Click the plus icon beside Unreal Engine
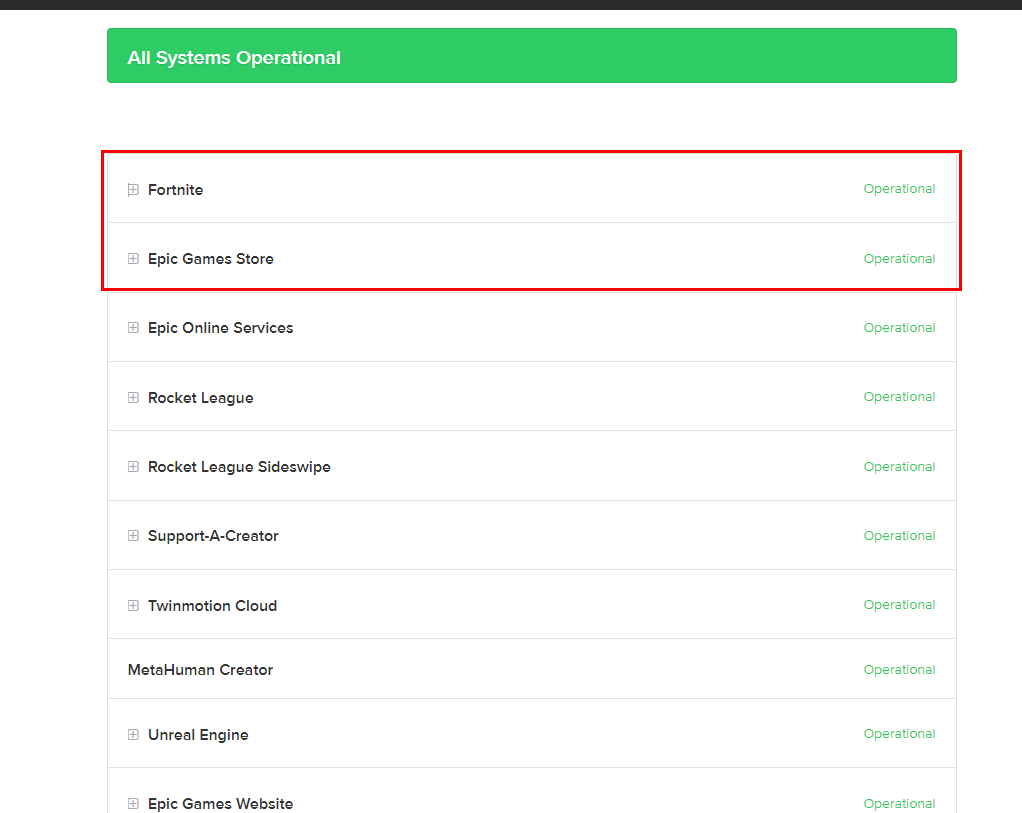1022x813 pixels. pos(133,734)
